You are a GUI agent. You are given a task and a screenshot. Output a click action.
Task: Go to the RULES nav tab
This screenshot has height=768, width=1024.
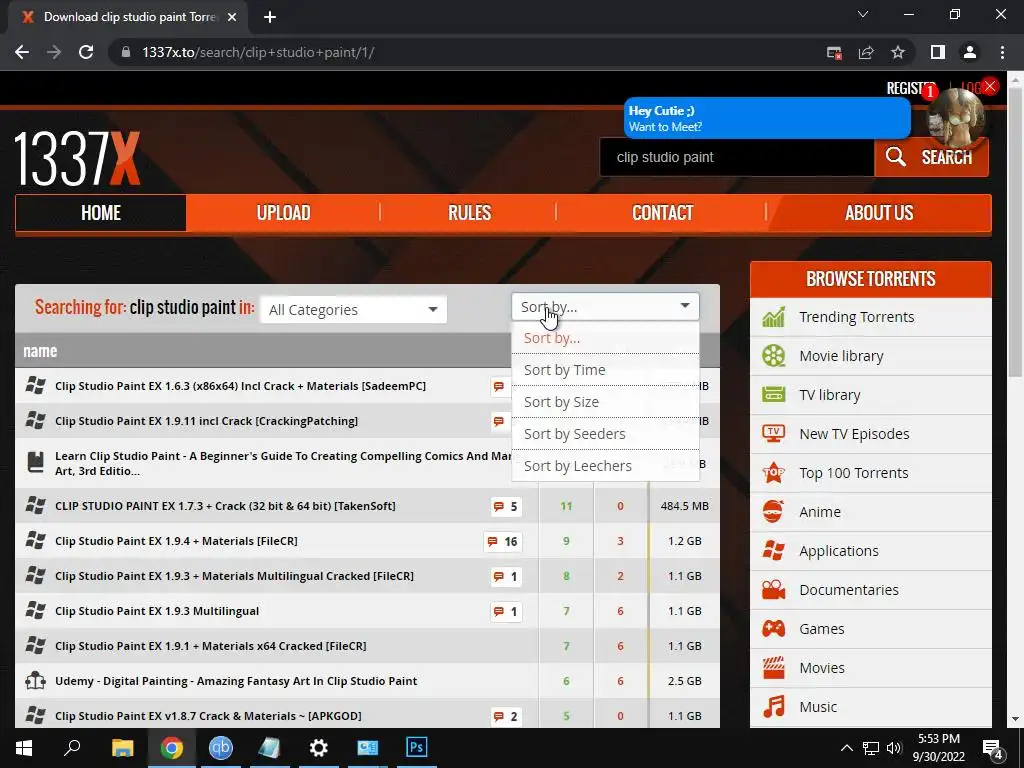pyautogui.click(x=469, y=213)
